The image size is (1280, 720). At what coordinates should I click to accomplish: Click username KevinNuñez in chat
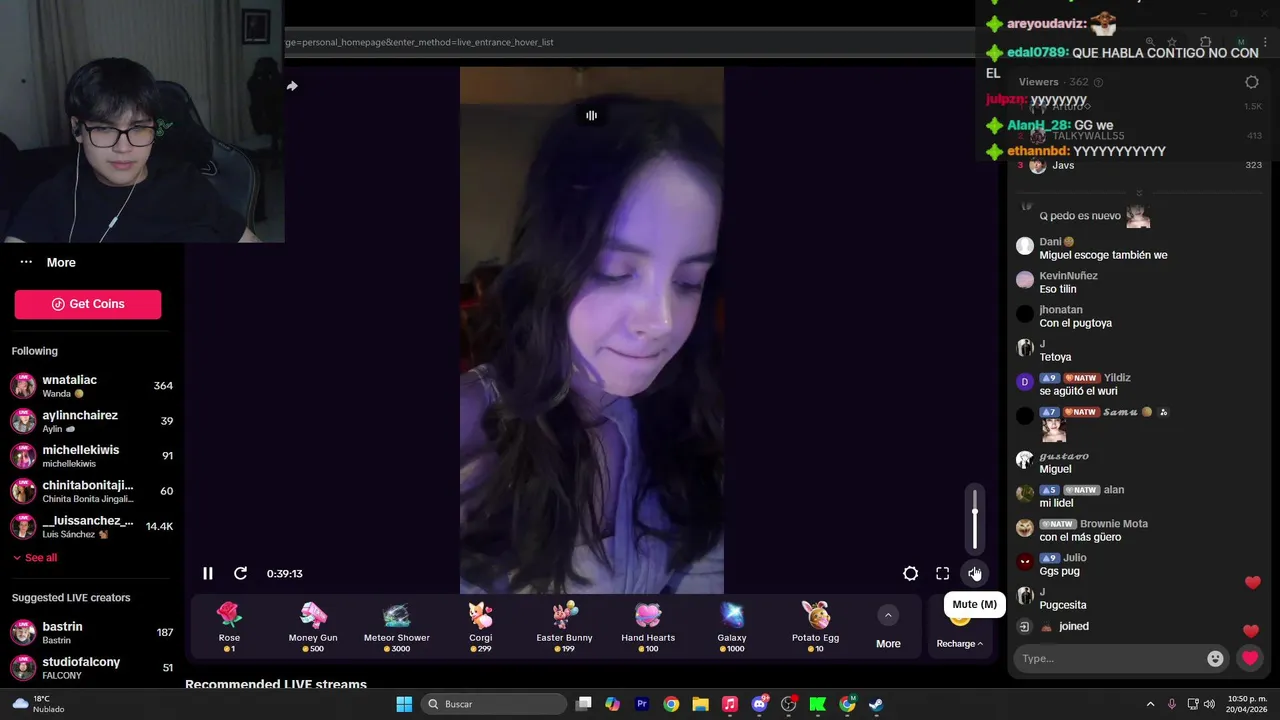pos(1068,276)
